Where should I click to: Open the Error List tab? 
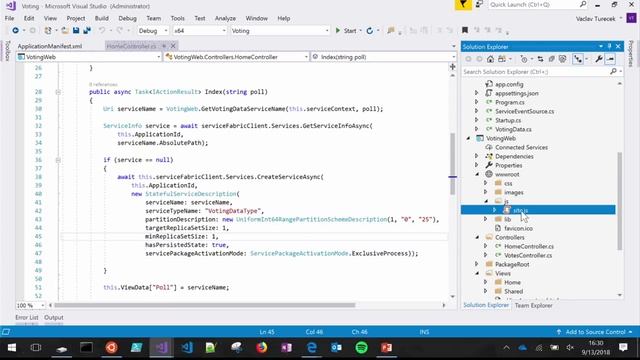pyautogui.click(x=27, y=317)
